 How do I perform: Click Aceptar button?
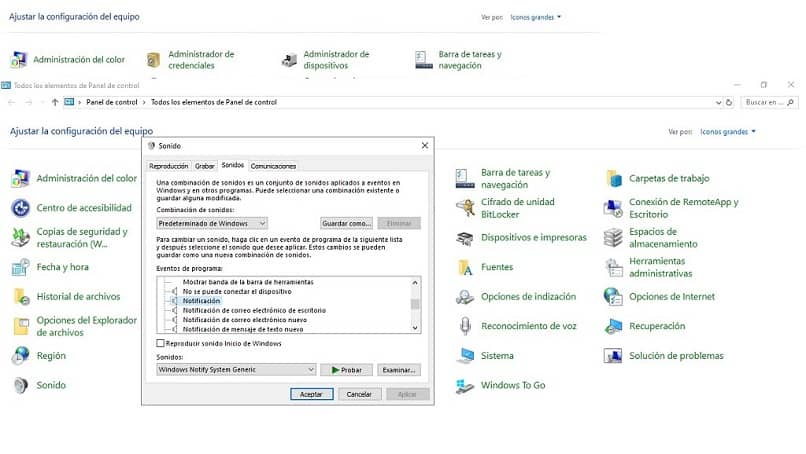tap(312, 394)
